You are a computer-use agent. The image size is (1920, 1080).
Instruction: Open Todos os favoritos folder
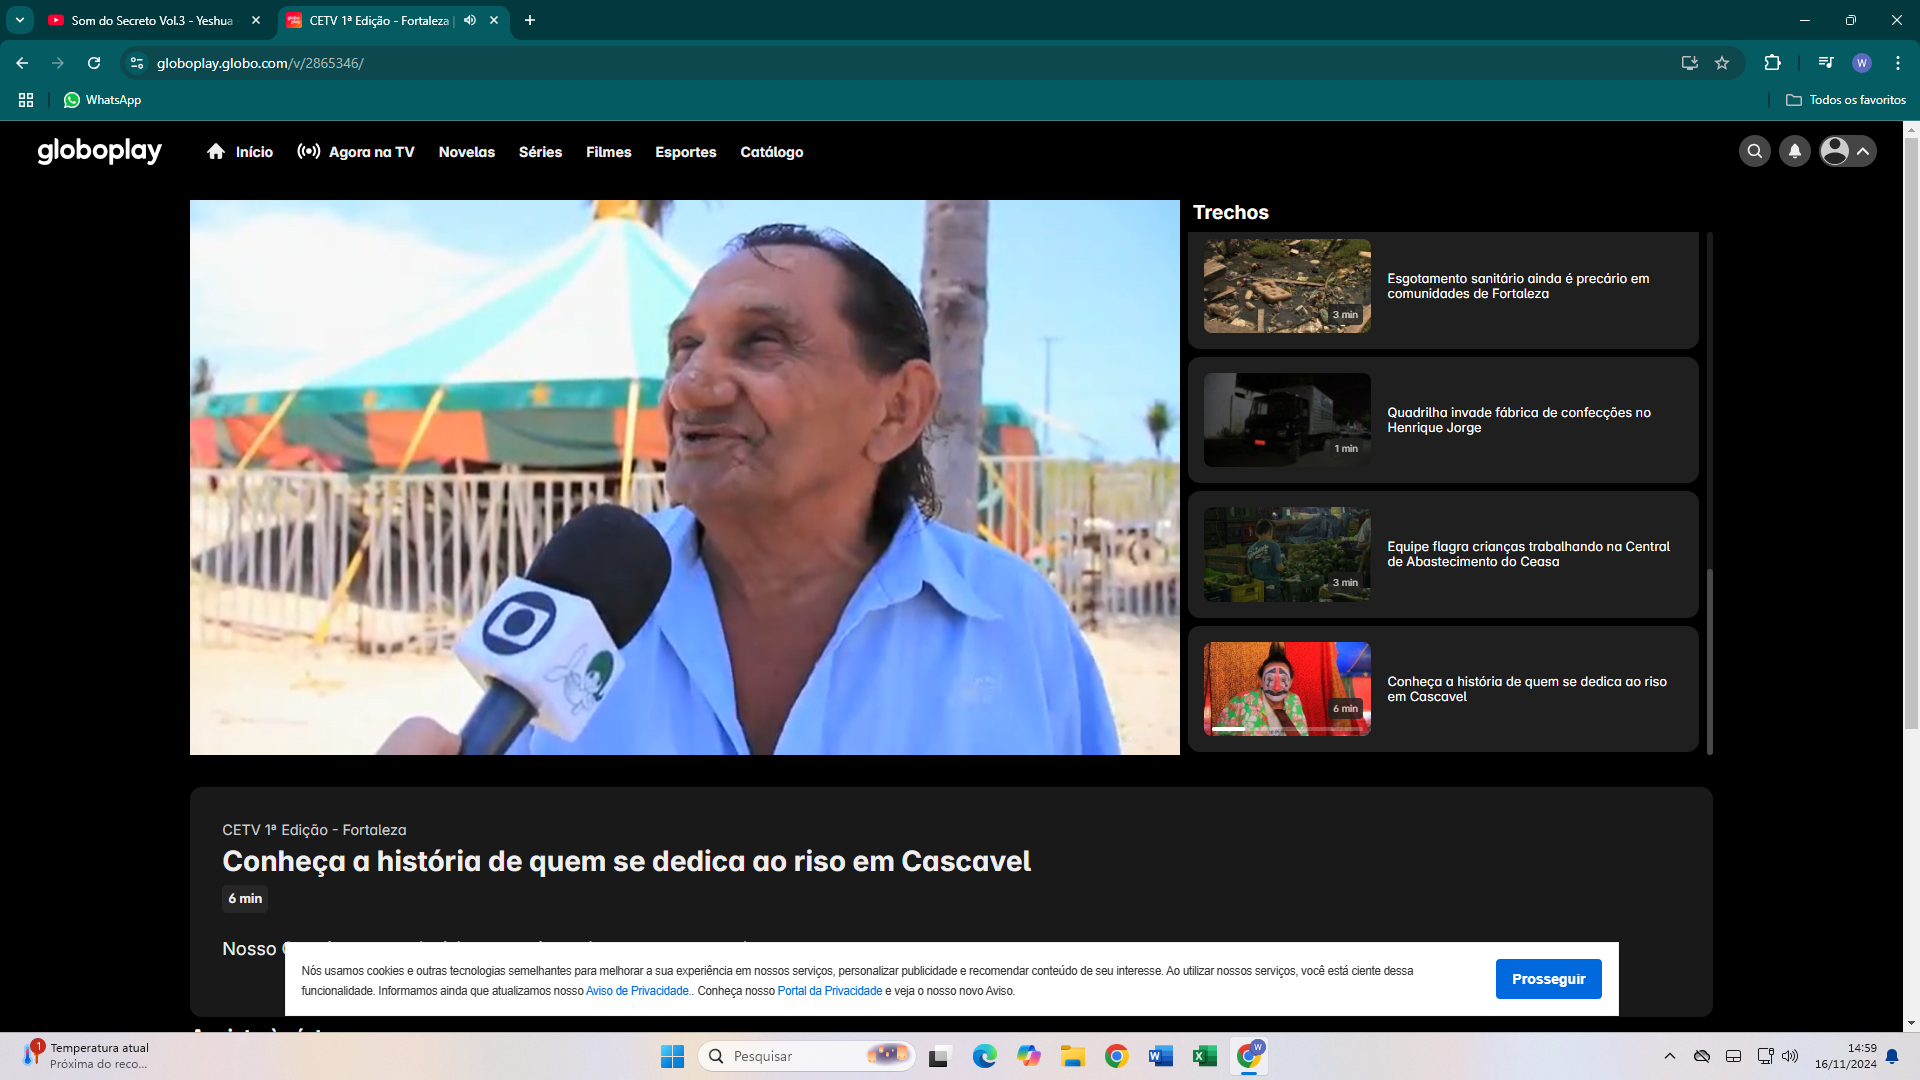pyautogui.click(x=1846, y=100)
